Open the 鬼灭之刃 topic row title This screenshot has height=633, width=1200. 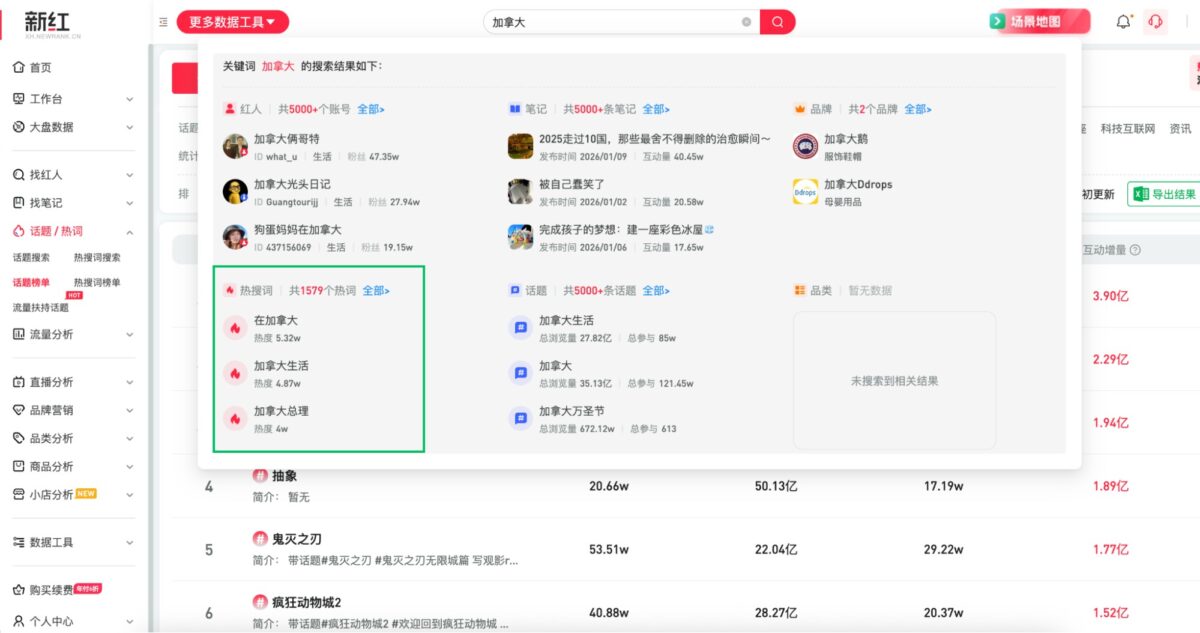297,539
